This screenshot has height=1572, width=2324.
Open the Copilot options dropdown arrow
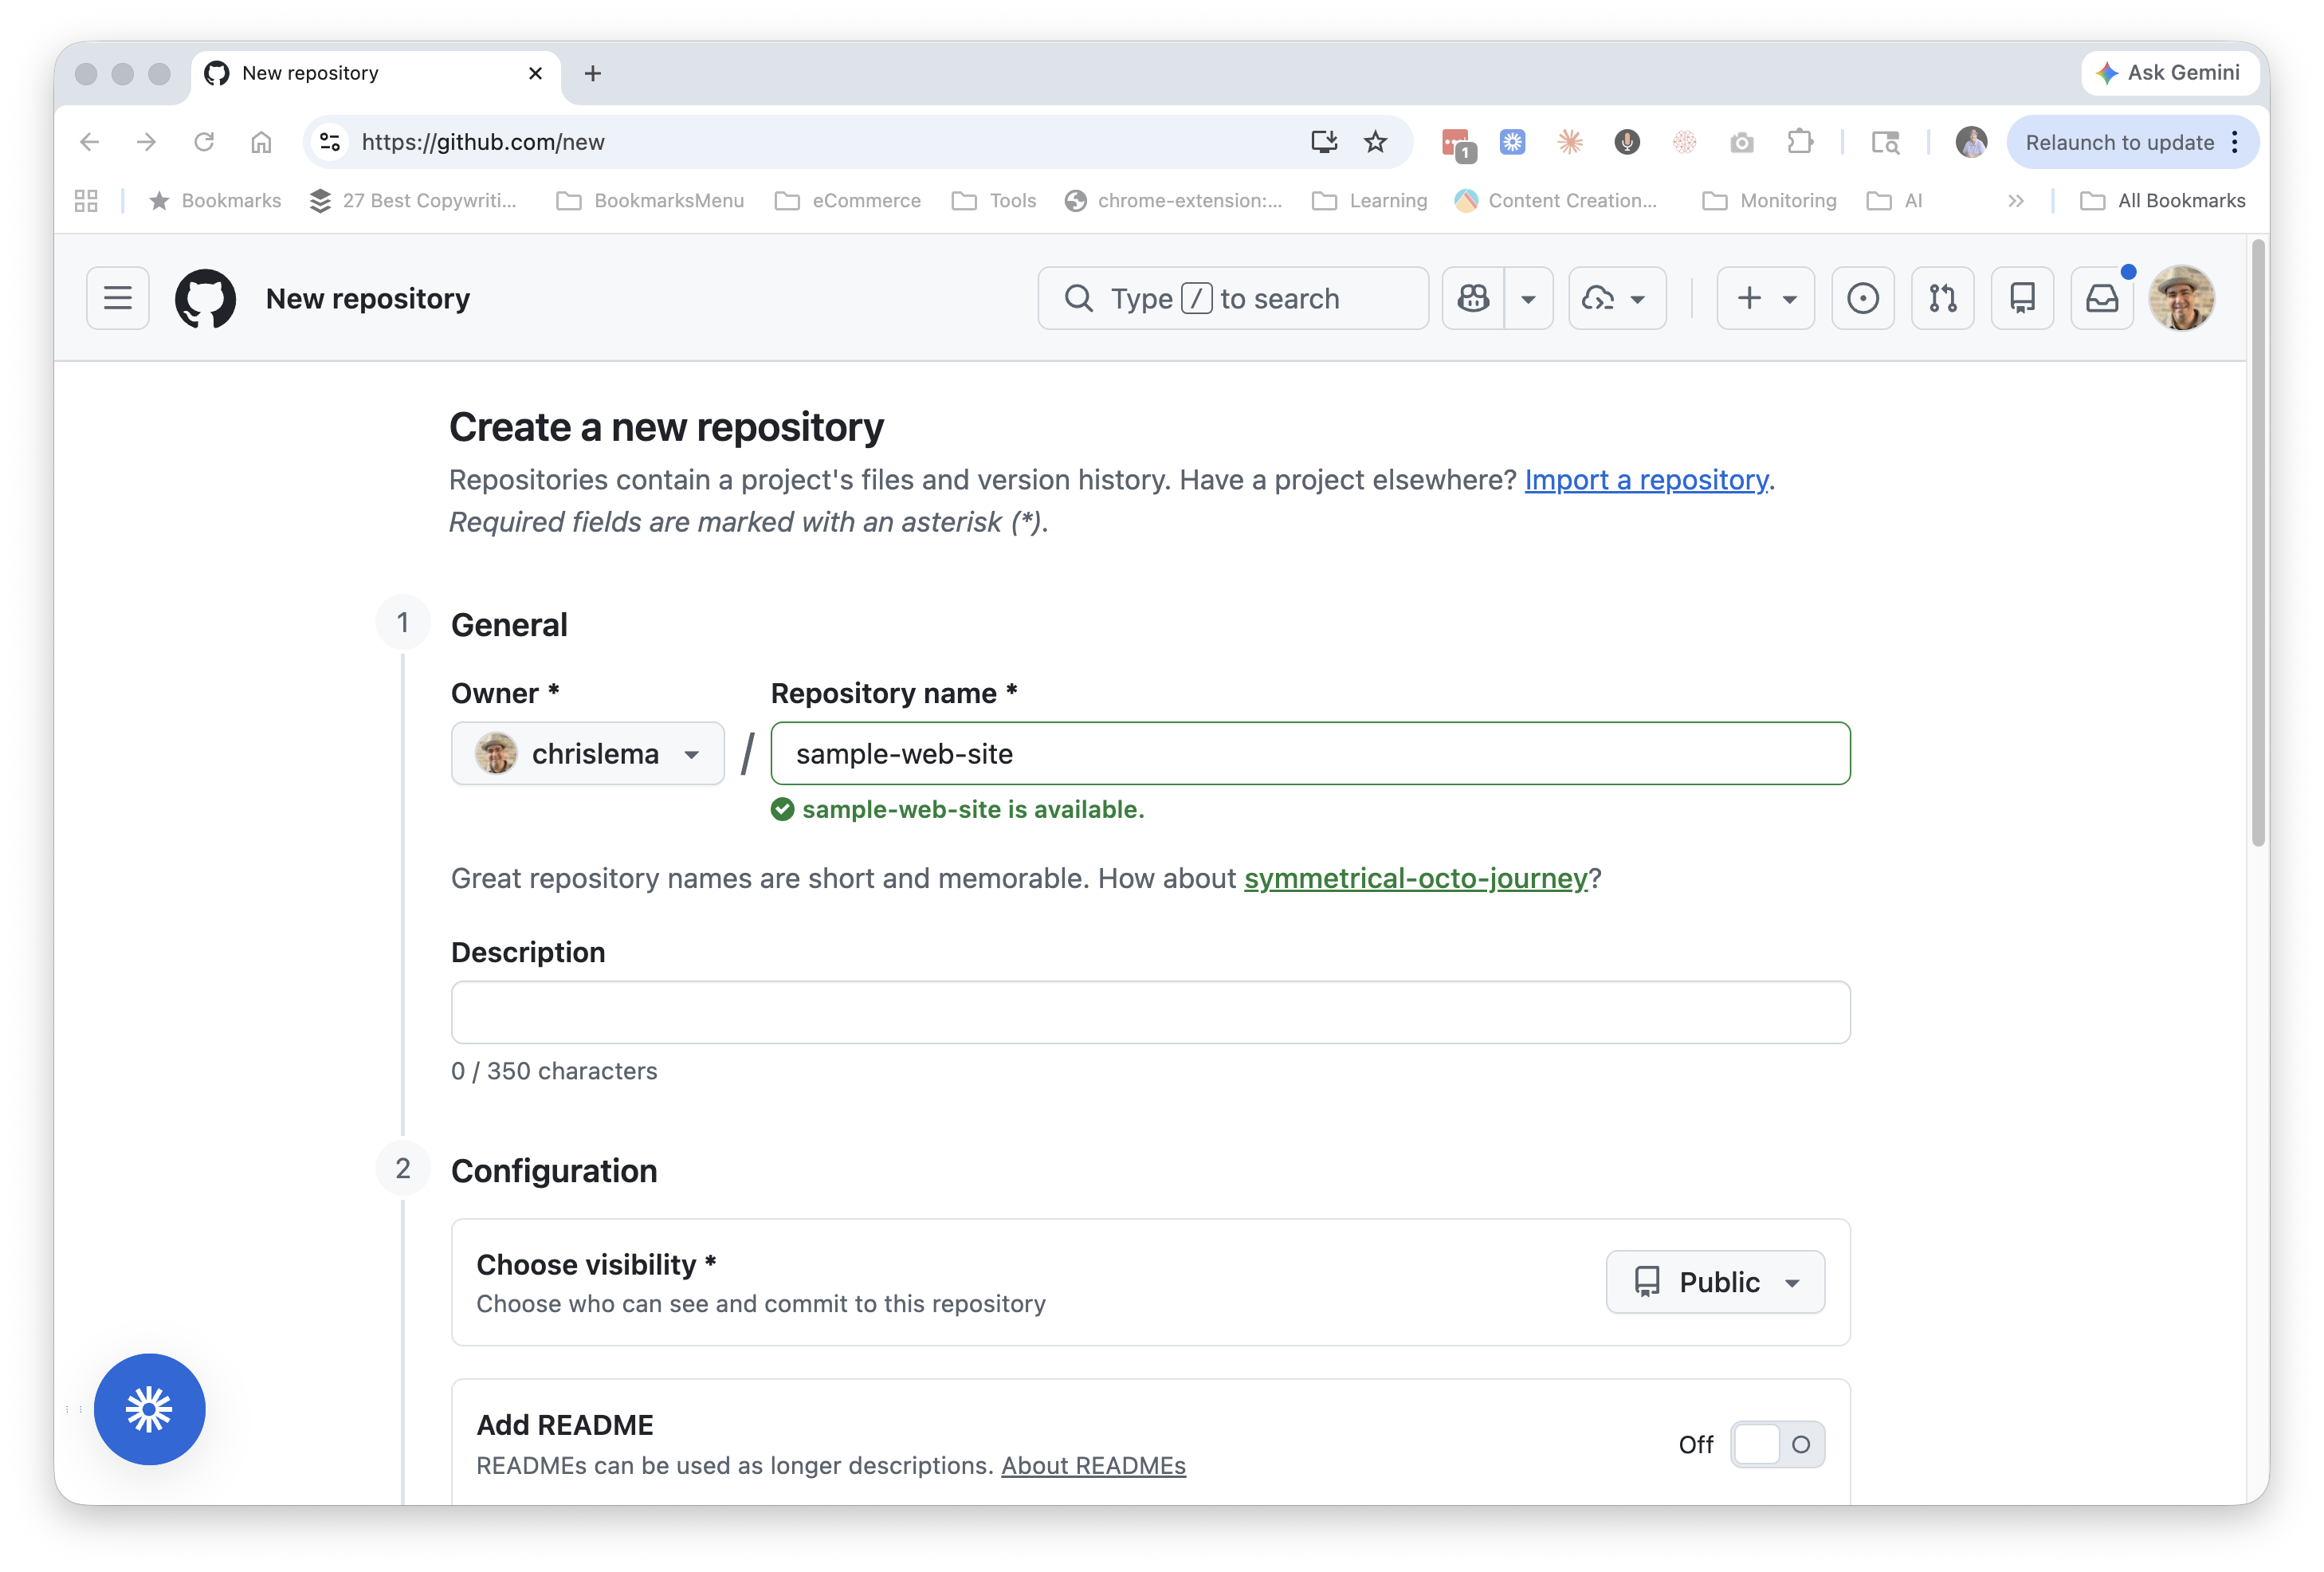(1528, 298)
